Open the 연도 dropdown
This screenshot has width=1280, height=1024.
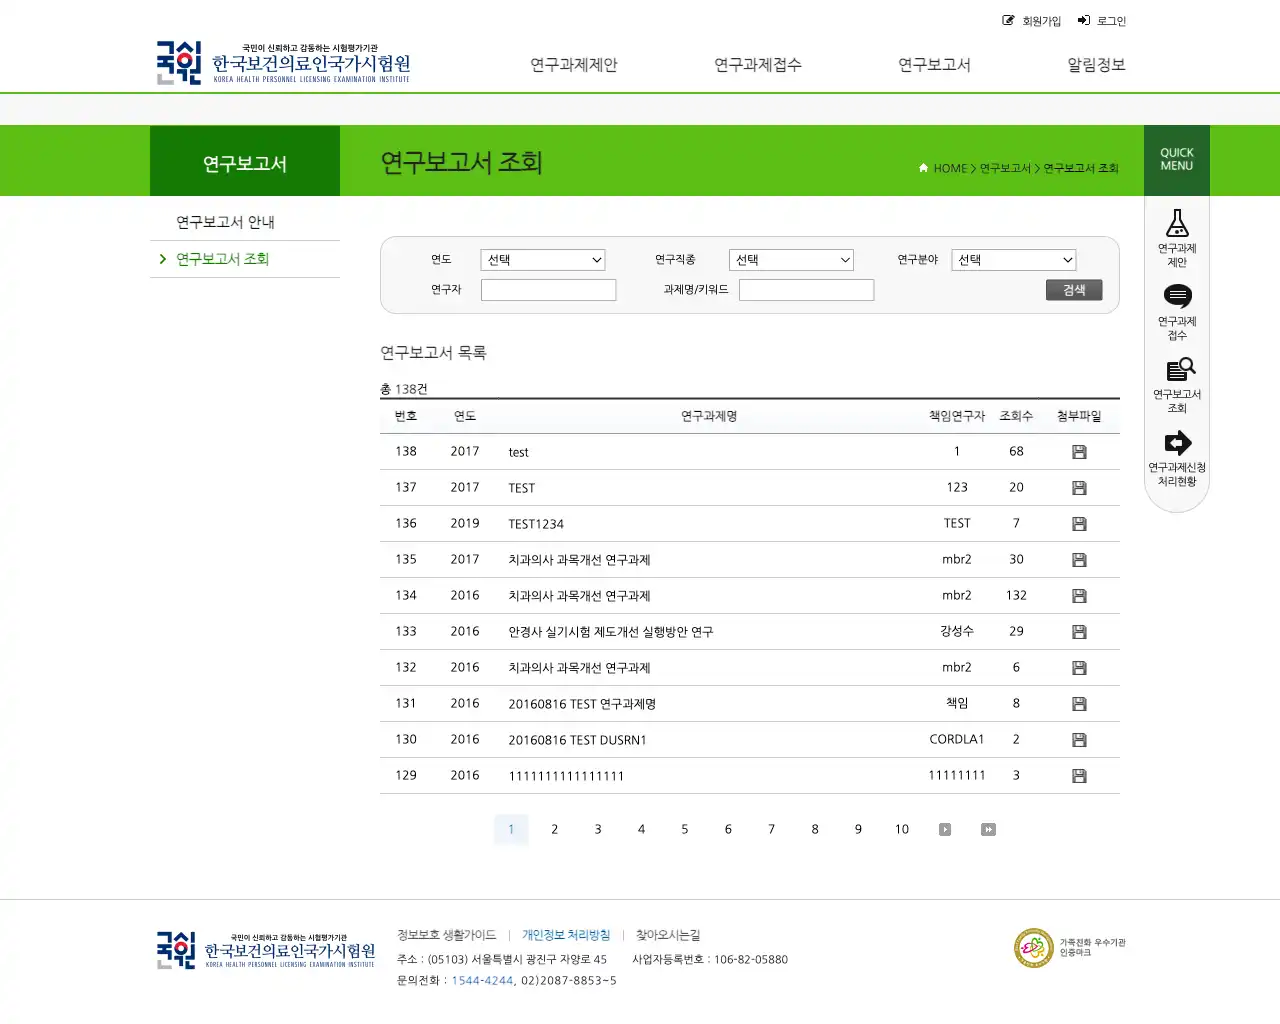pyautogui.click(x=543, y=260)
